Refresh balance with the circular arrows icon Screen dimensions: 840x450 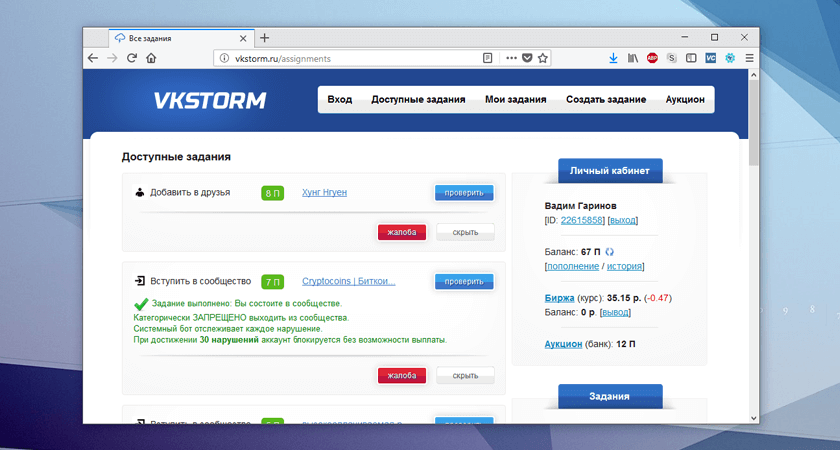609,252
